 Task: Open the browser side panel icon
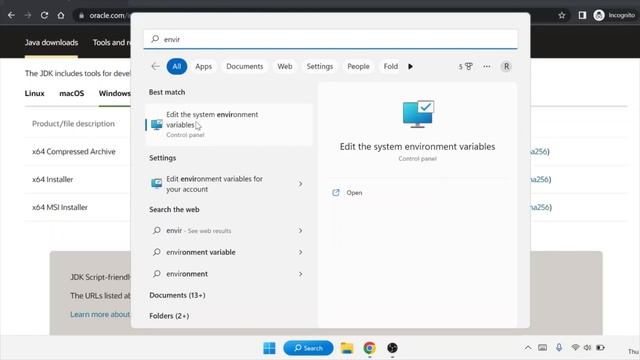tap(582, 16)
